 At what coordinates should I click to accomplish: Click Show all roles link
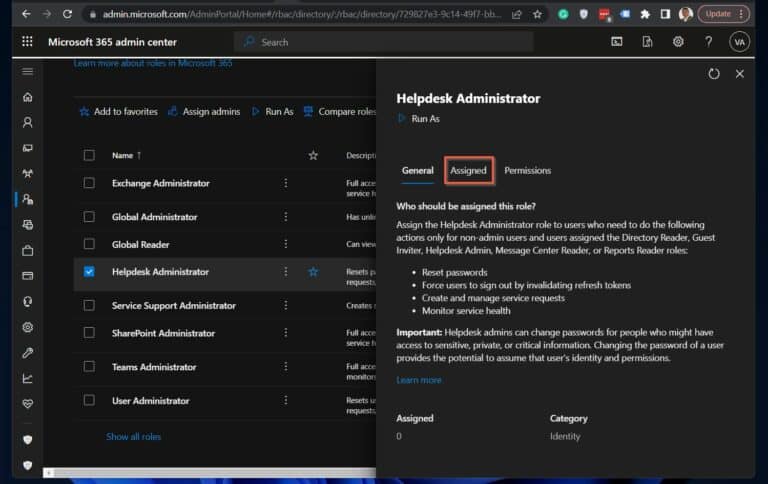[x=133, y=436]
